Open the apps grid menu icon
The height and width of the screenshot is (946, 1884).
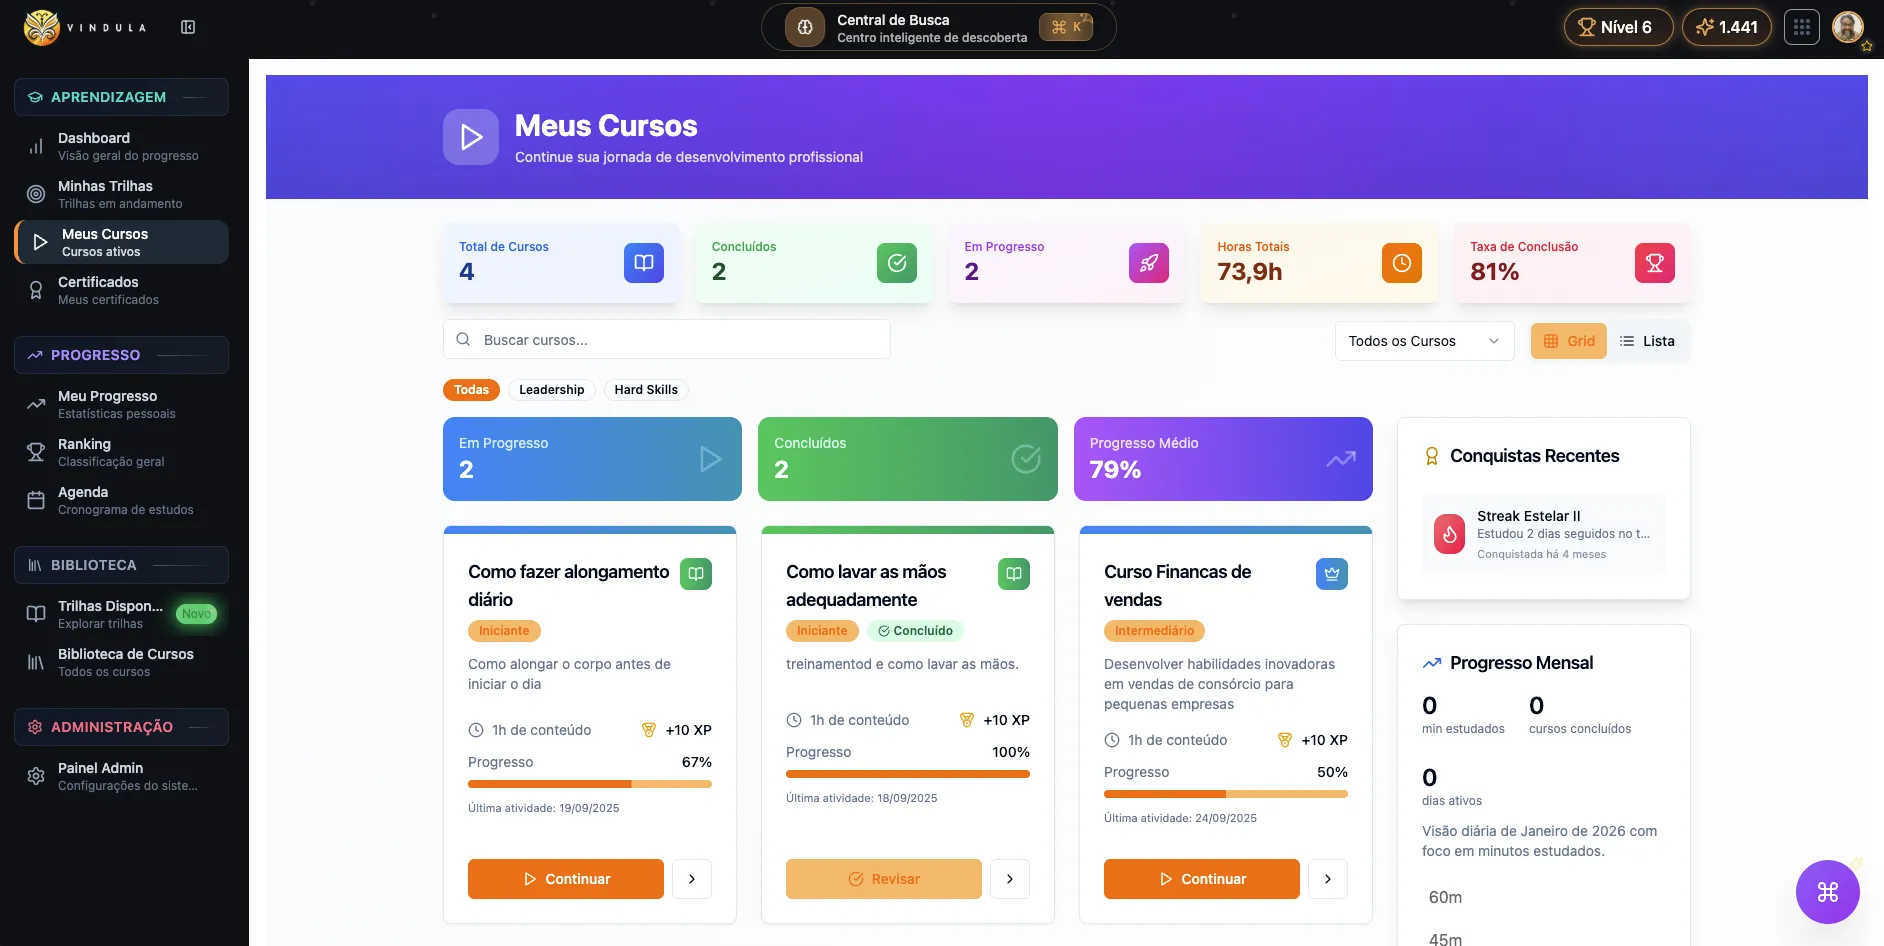tap(1801, 27)
